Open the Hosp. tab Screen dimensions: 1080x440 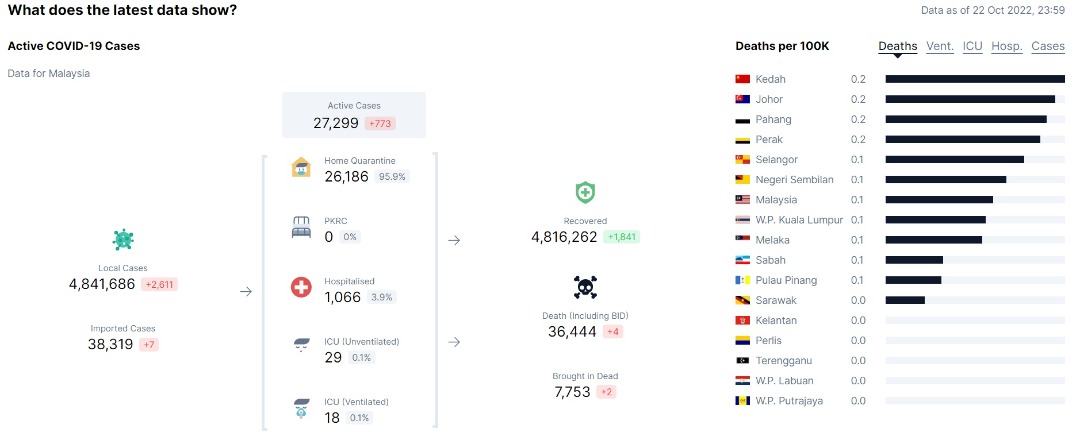1007,46
